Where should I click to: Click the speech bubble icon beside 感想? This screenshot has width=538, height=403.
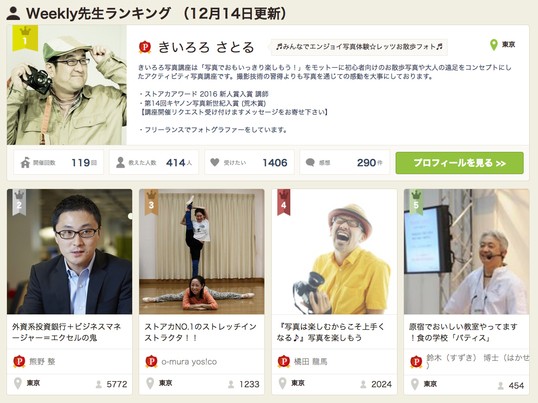coord(310,162)
